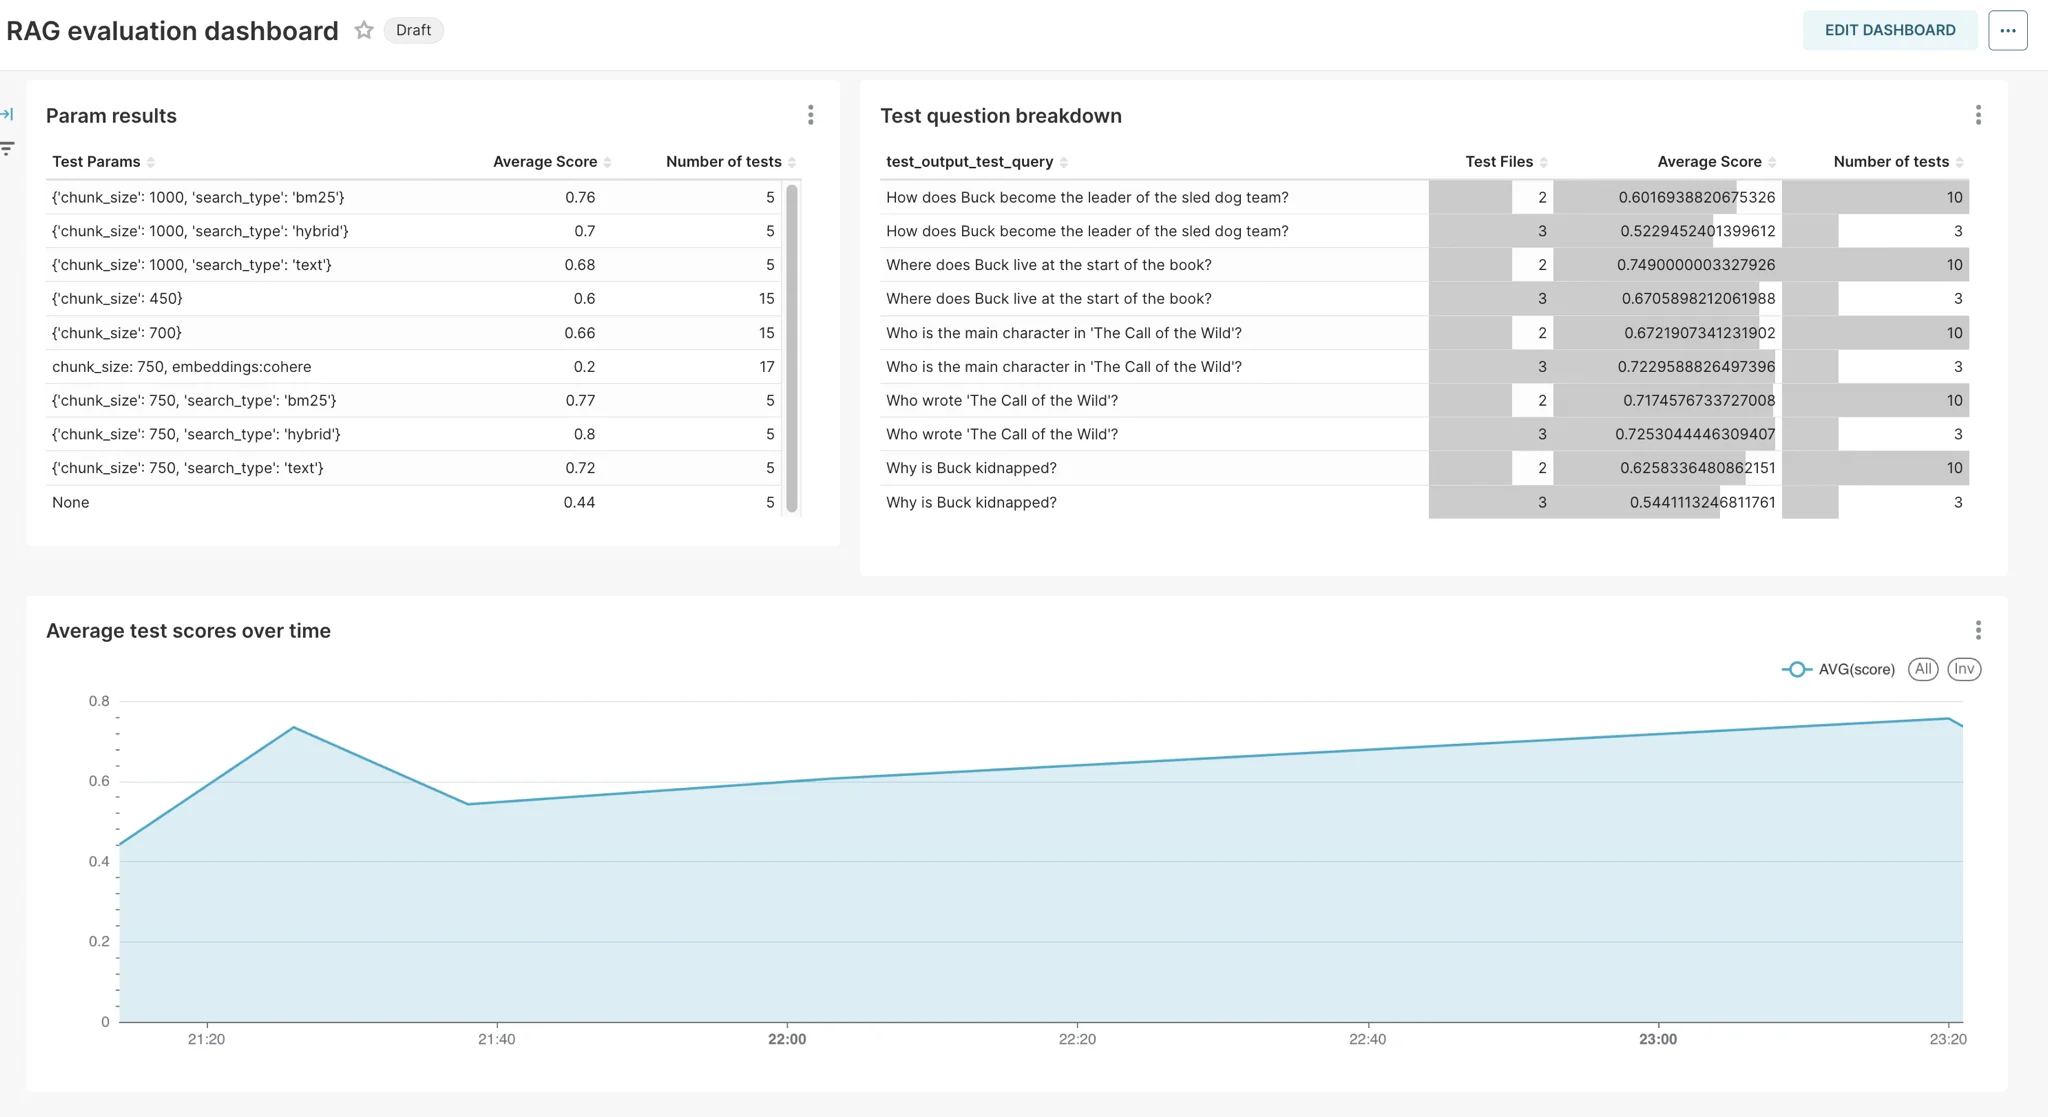2048x1117 pixels.
Task: Open options menu on Average test scores chart
Action: pyautogui.click(x=1978, y=630)
